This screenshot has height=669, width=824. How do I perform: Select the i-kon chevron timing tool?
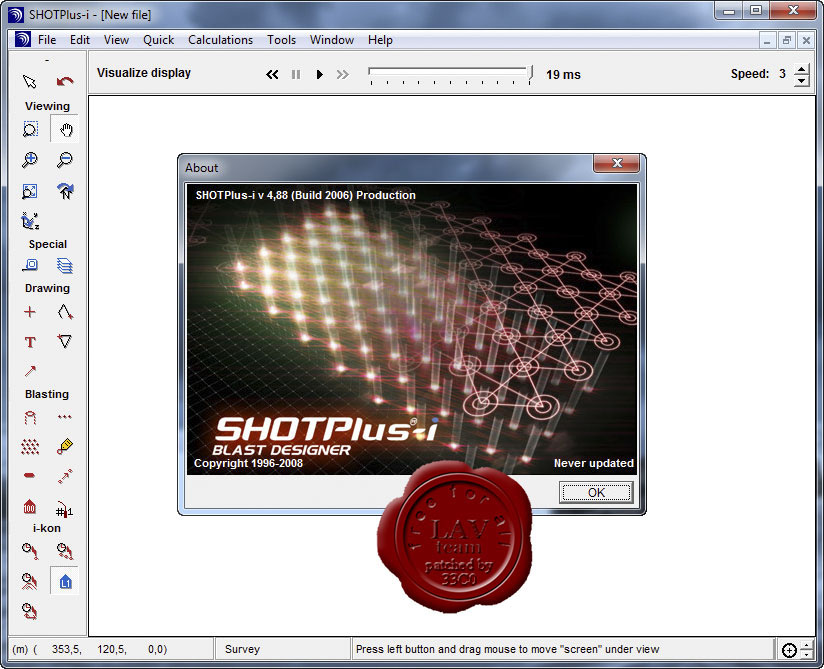[x=30, y=581]
